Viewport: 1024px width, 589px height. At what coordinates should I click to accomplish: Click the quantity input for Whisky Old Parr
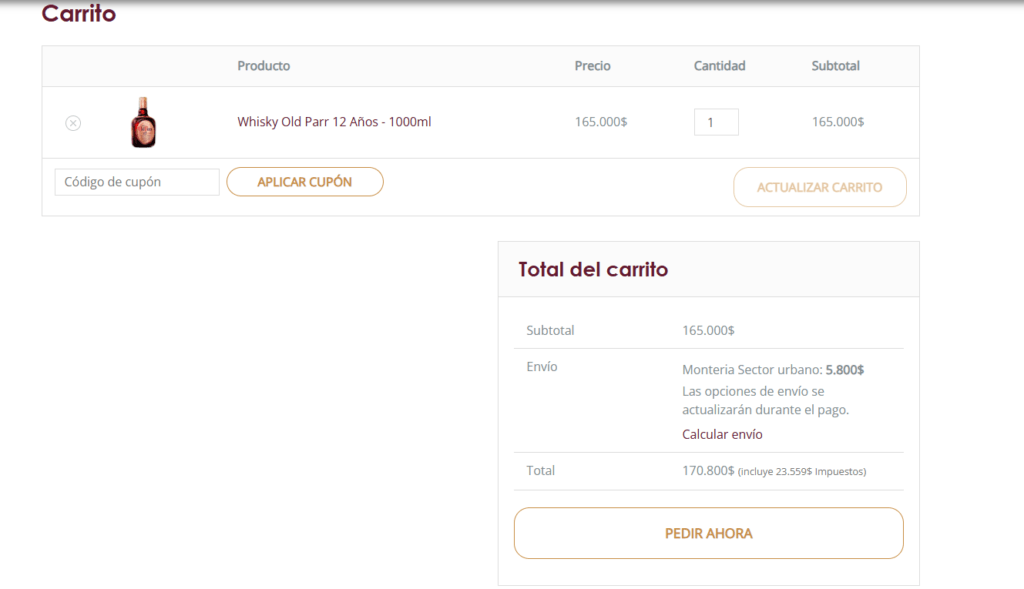point(716,122)
